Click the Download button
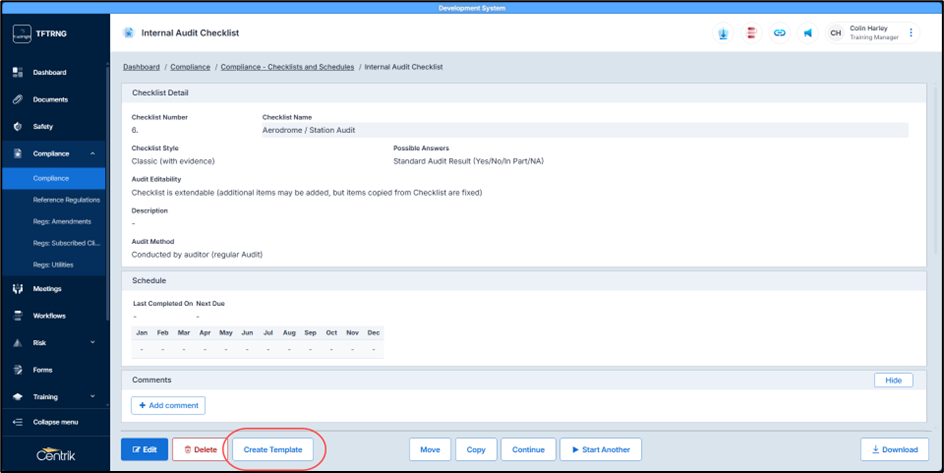Image resolution: width=944 pixels, height=473 pixels. 893,450
